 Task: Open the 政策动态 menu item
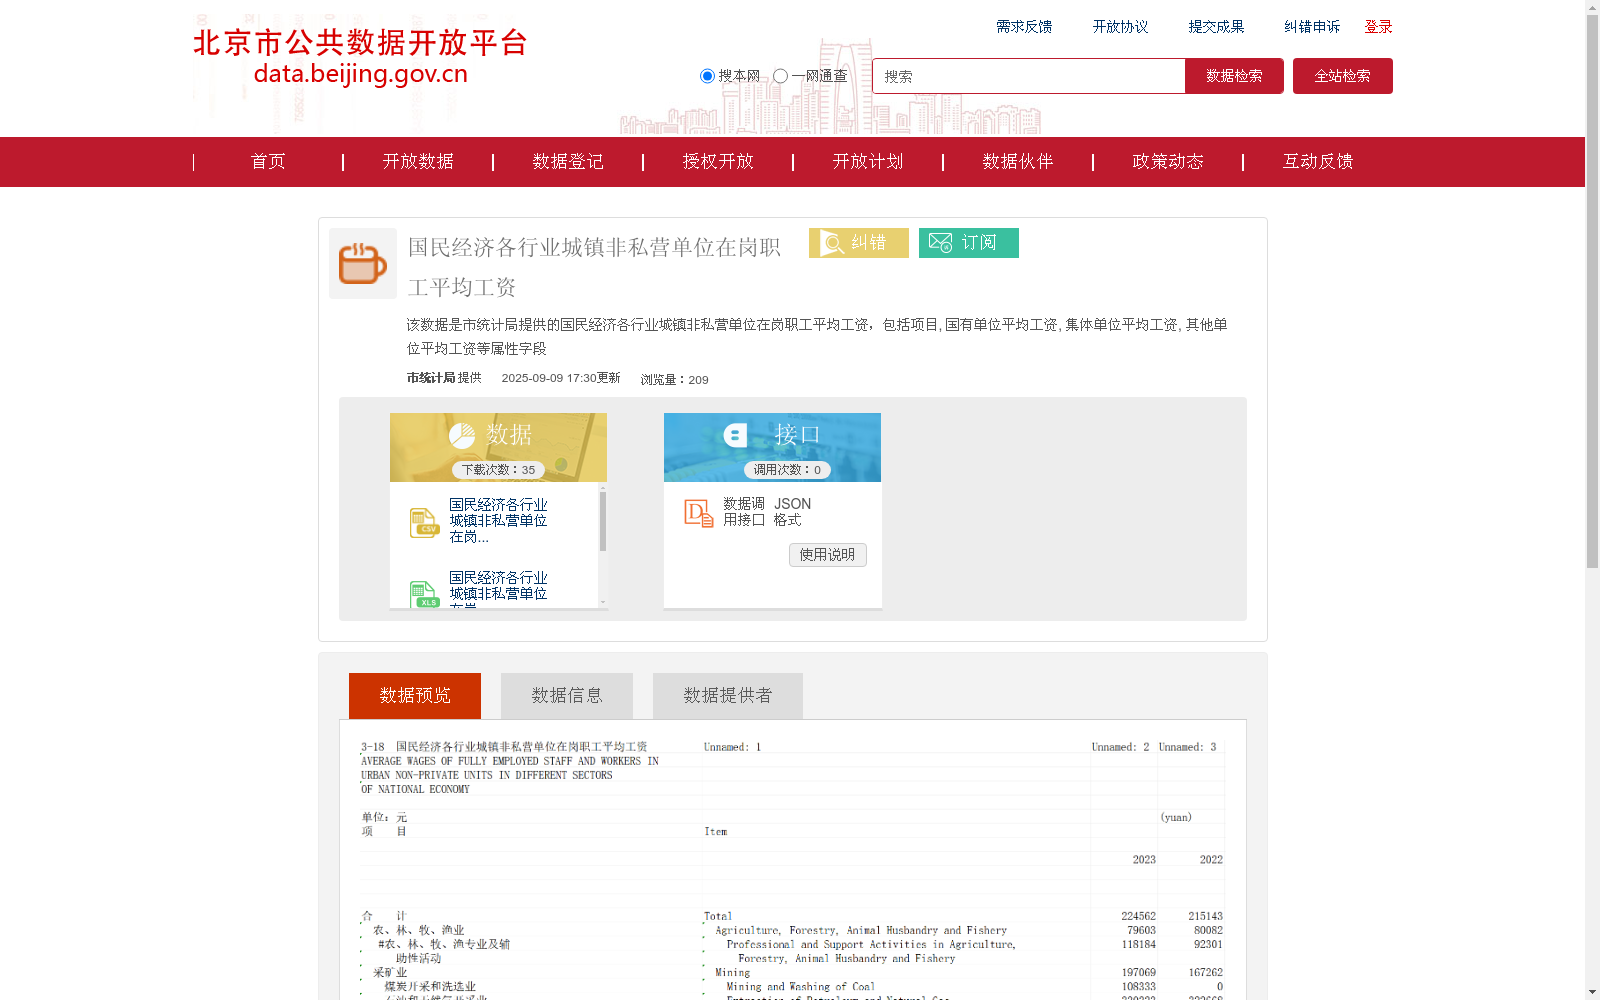tap(1167, 161)
